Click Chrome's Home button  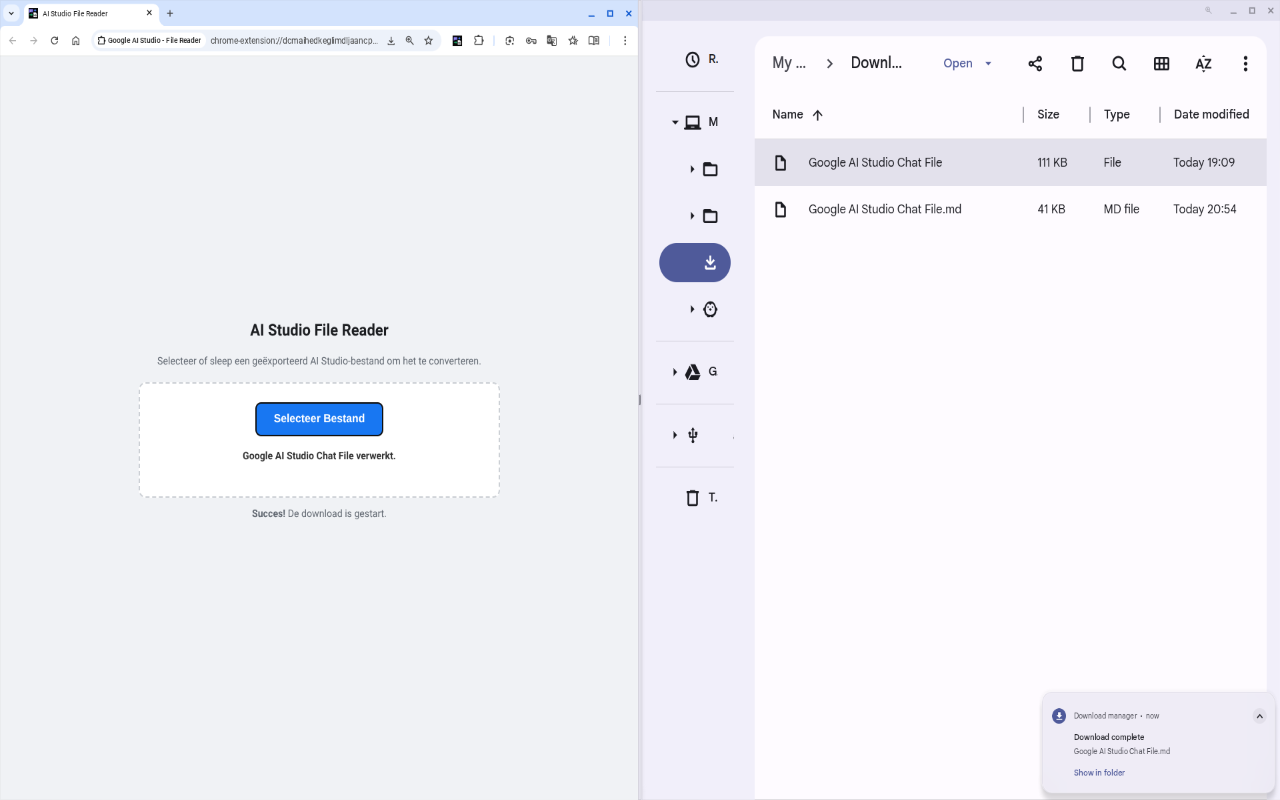(x=75, y=41)
